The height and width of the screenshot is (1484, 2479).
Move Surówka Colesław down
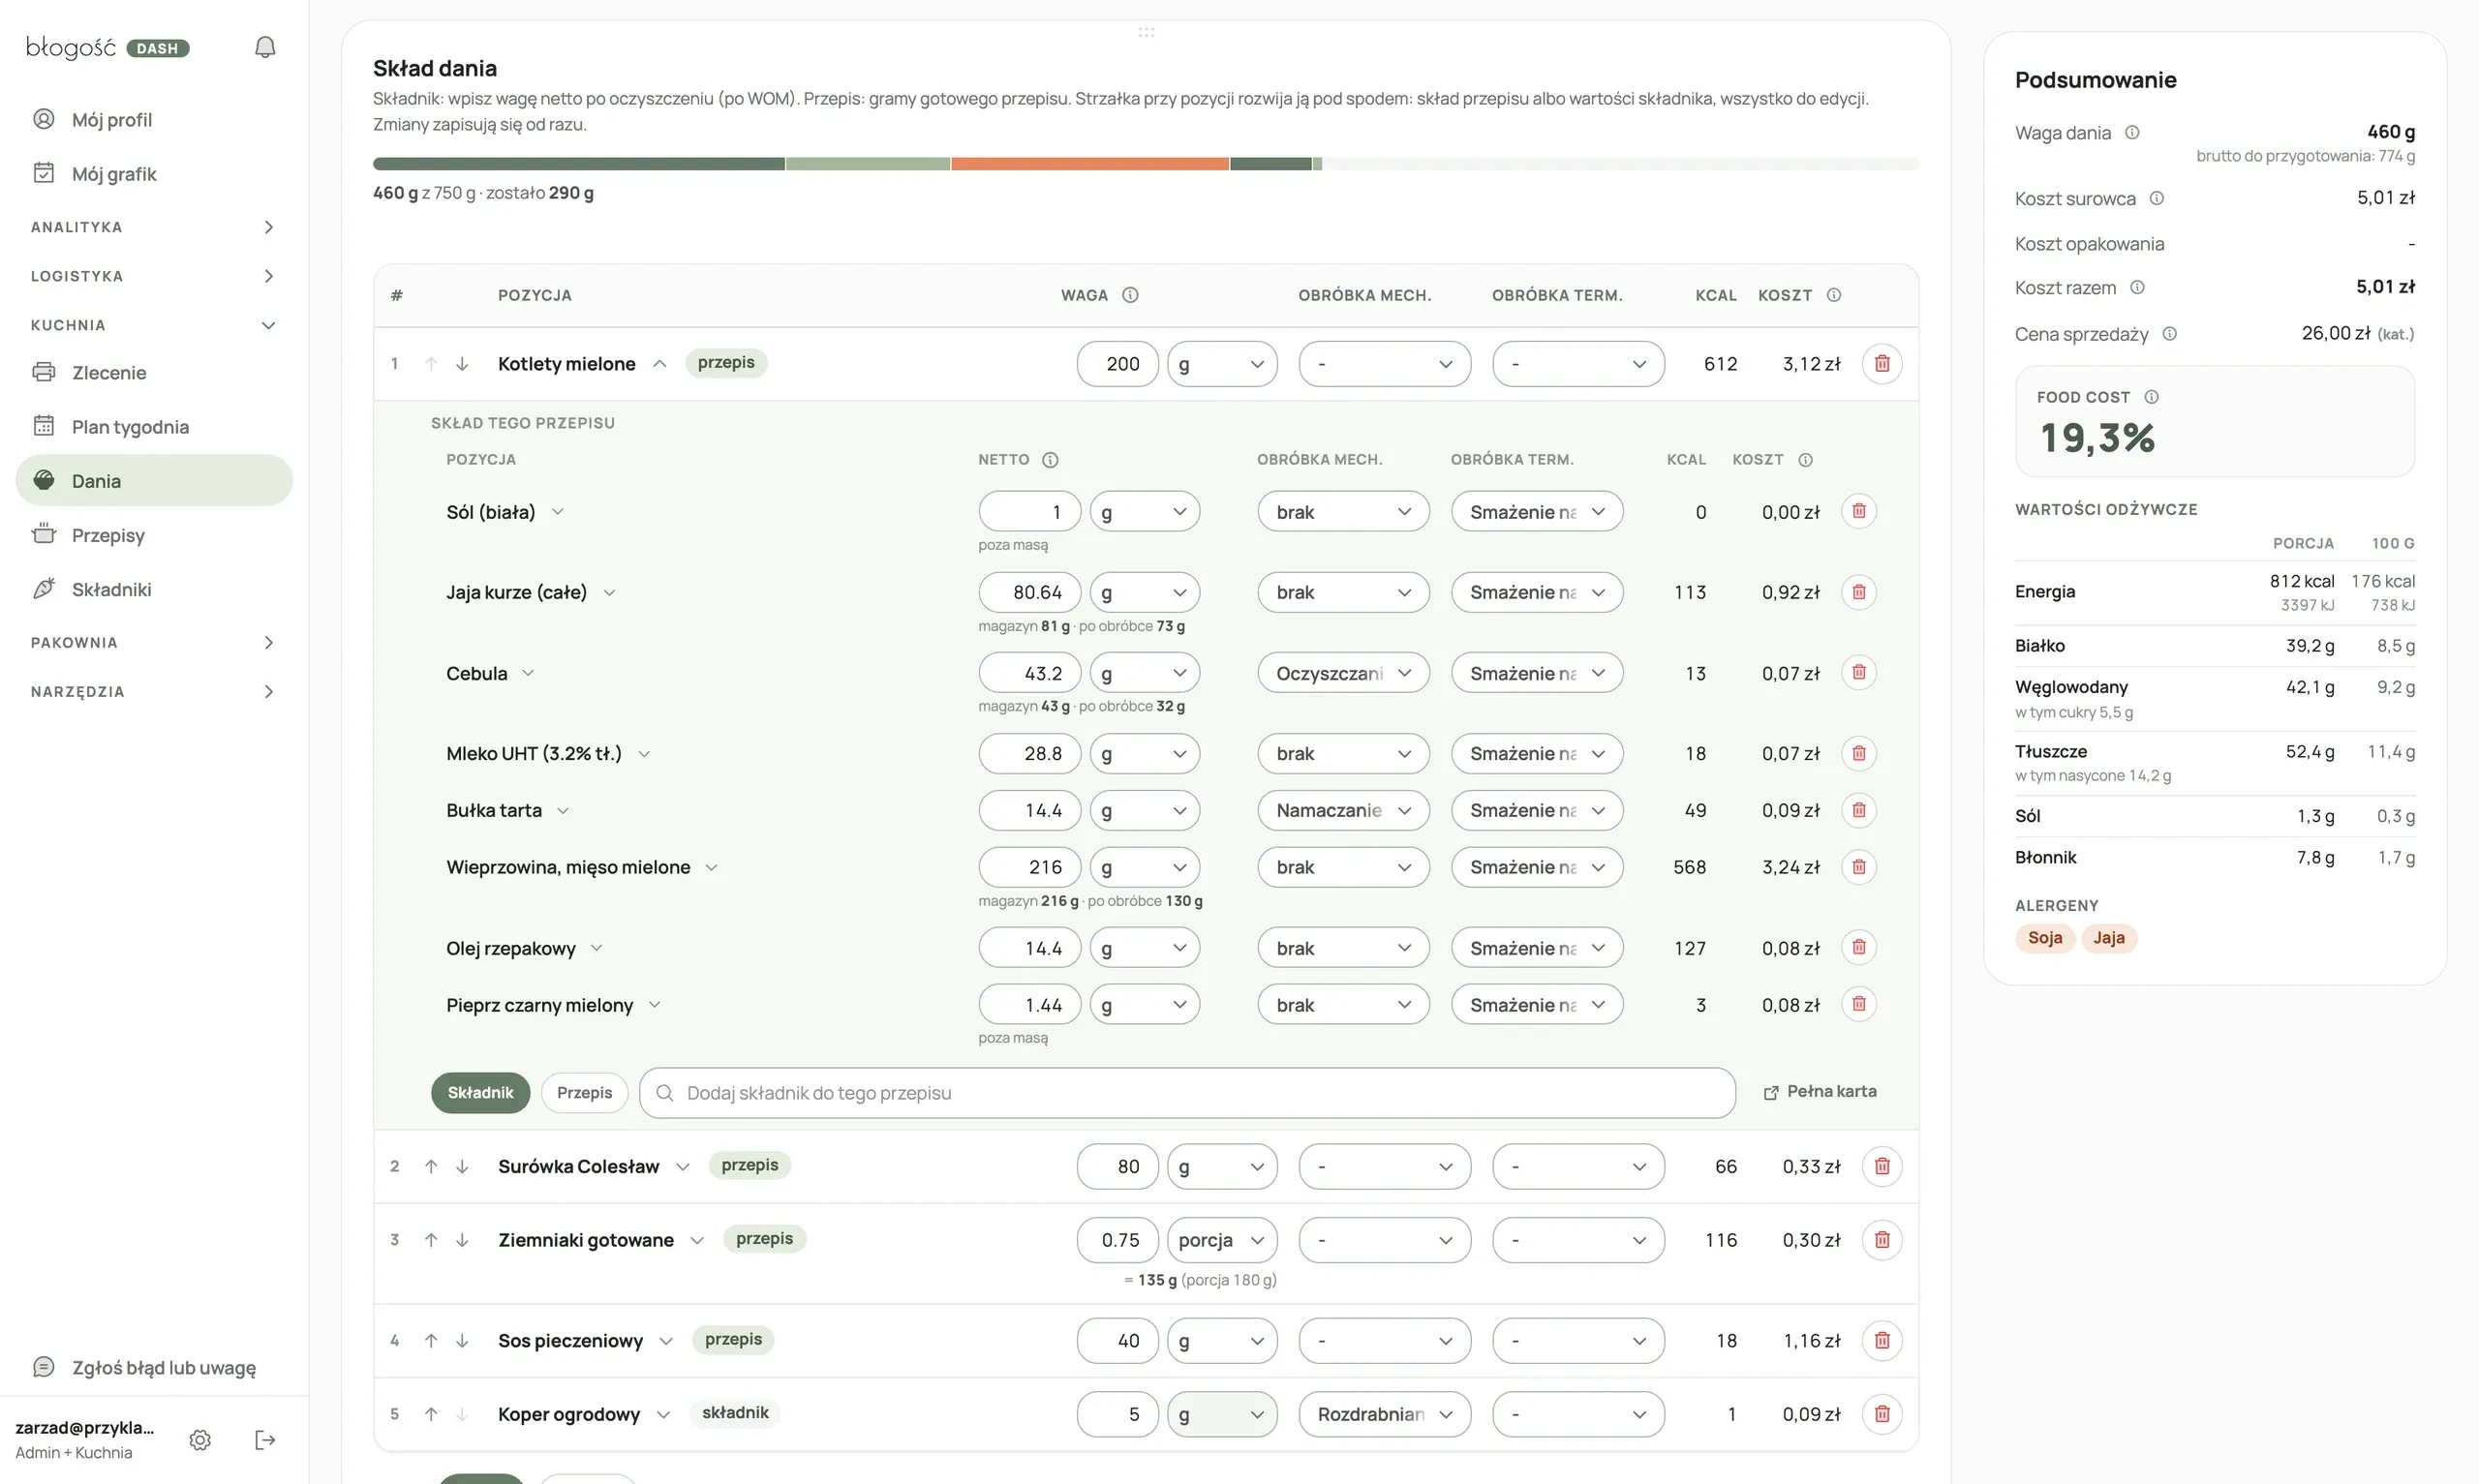(462, 1166)
